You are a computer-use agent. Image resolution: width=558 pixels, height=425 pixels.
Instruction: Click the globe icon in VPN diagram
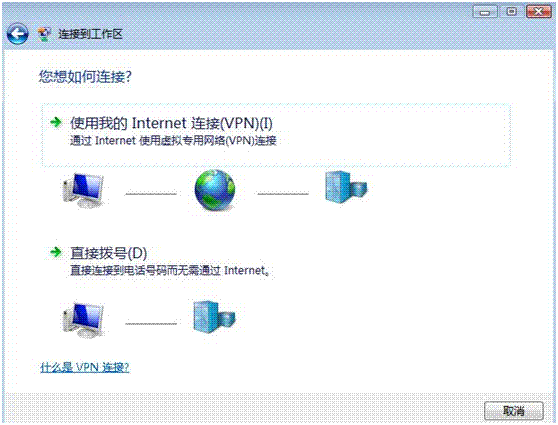pyautogui.click(x=215, y=190)
